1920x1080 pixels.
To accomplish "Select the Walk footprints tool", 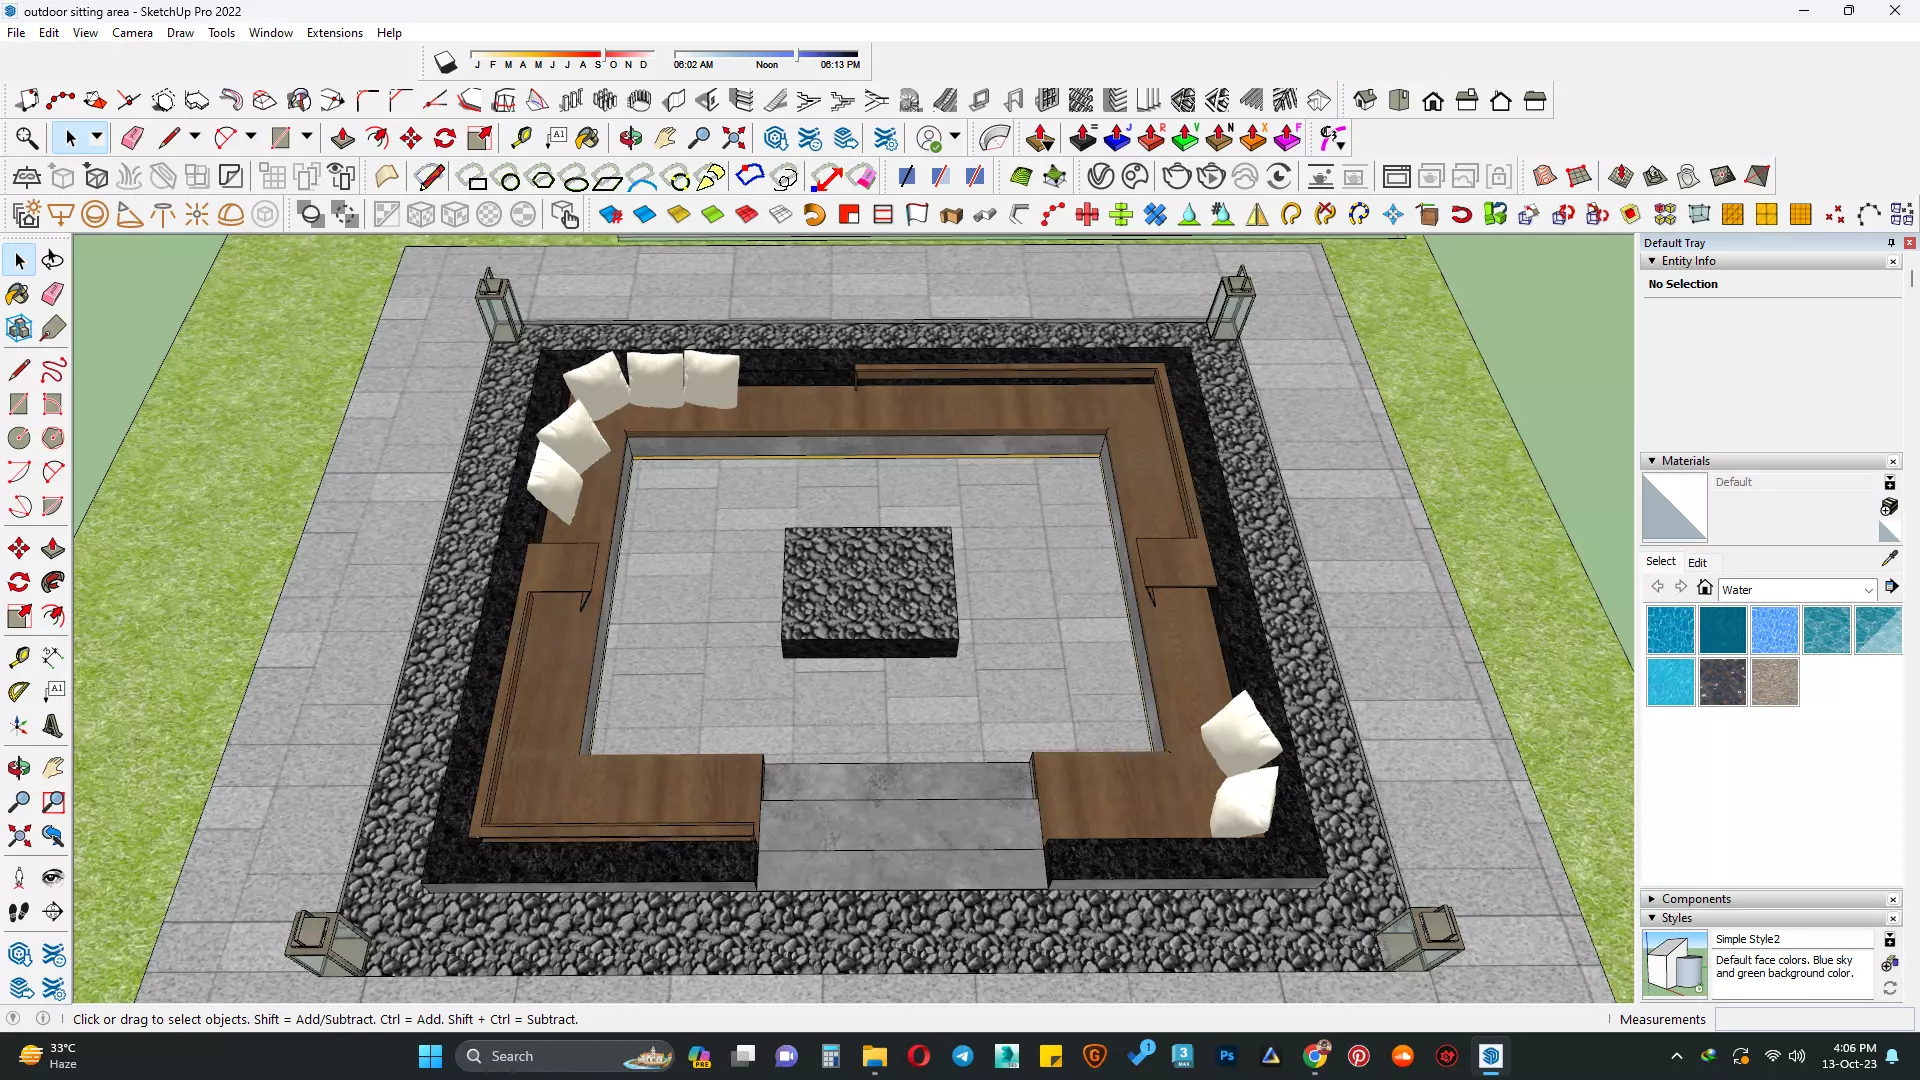I will pyautogui.click(x=18, y=912).
